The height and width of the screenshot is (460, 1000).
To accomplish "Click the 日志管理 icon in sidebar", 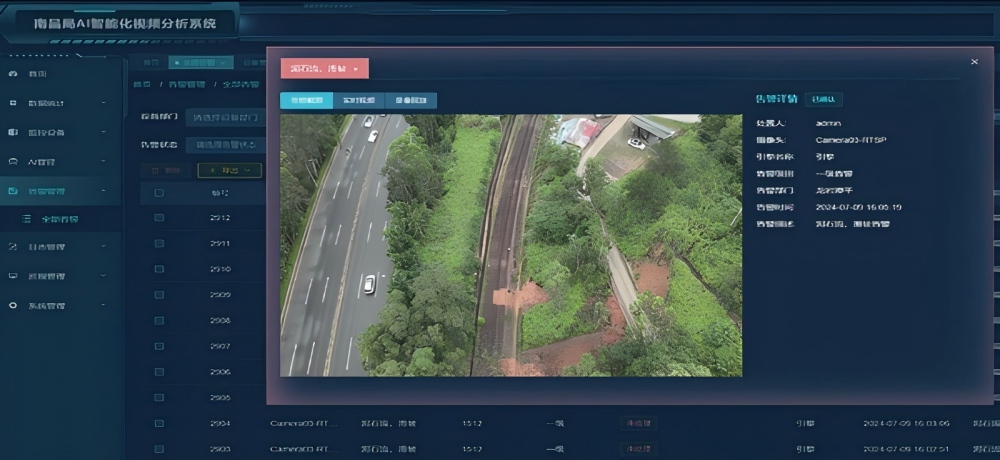I will pos(13,247).
